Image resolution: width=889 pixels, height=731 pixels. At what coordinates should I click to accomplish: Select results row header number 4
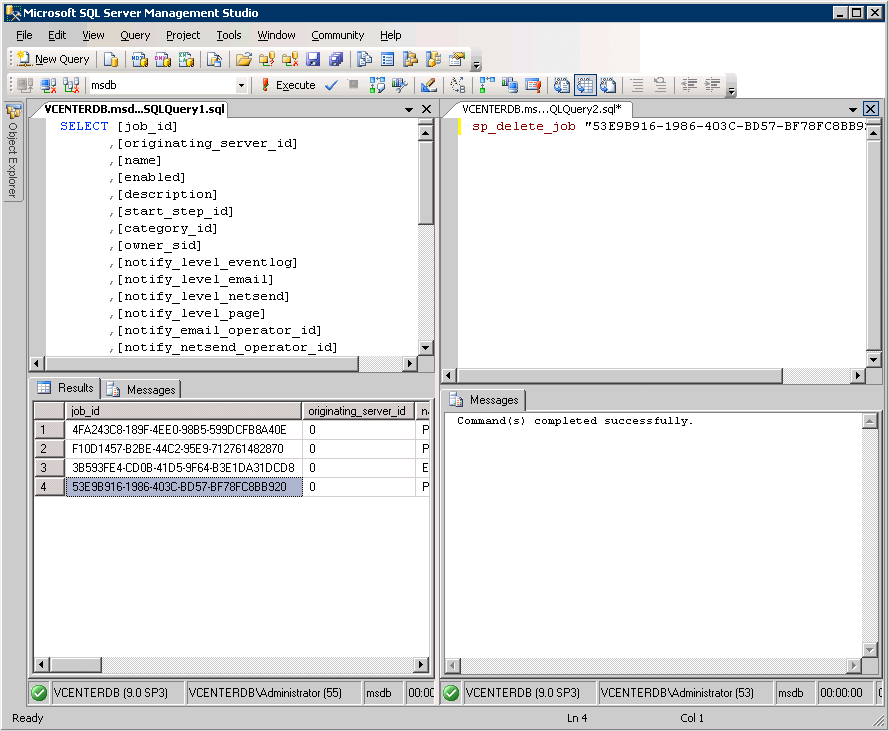(x=49, y=487)
